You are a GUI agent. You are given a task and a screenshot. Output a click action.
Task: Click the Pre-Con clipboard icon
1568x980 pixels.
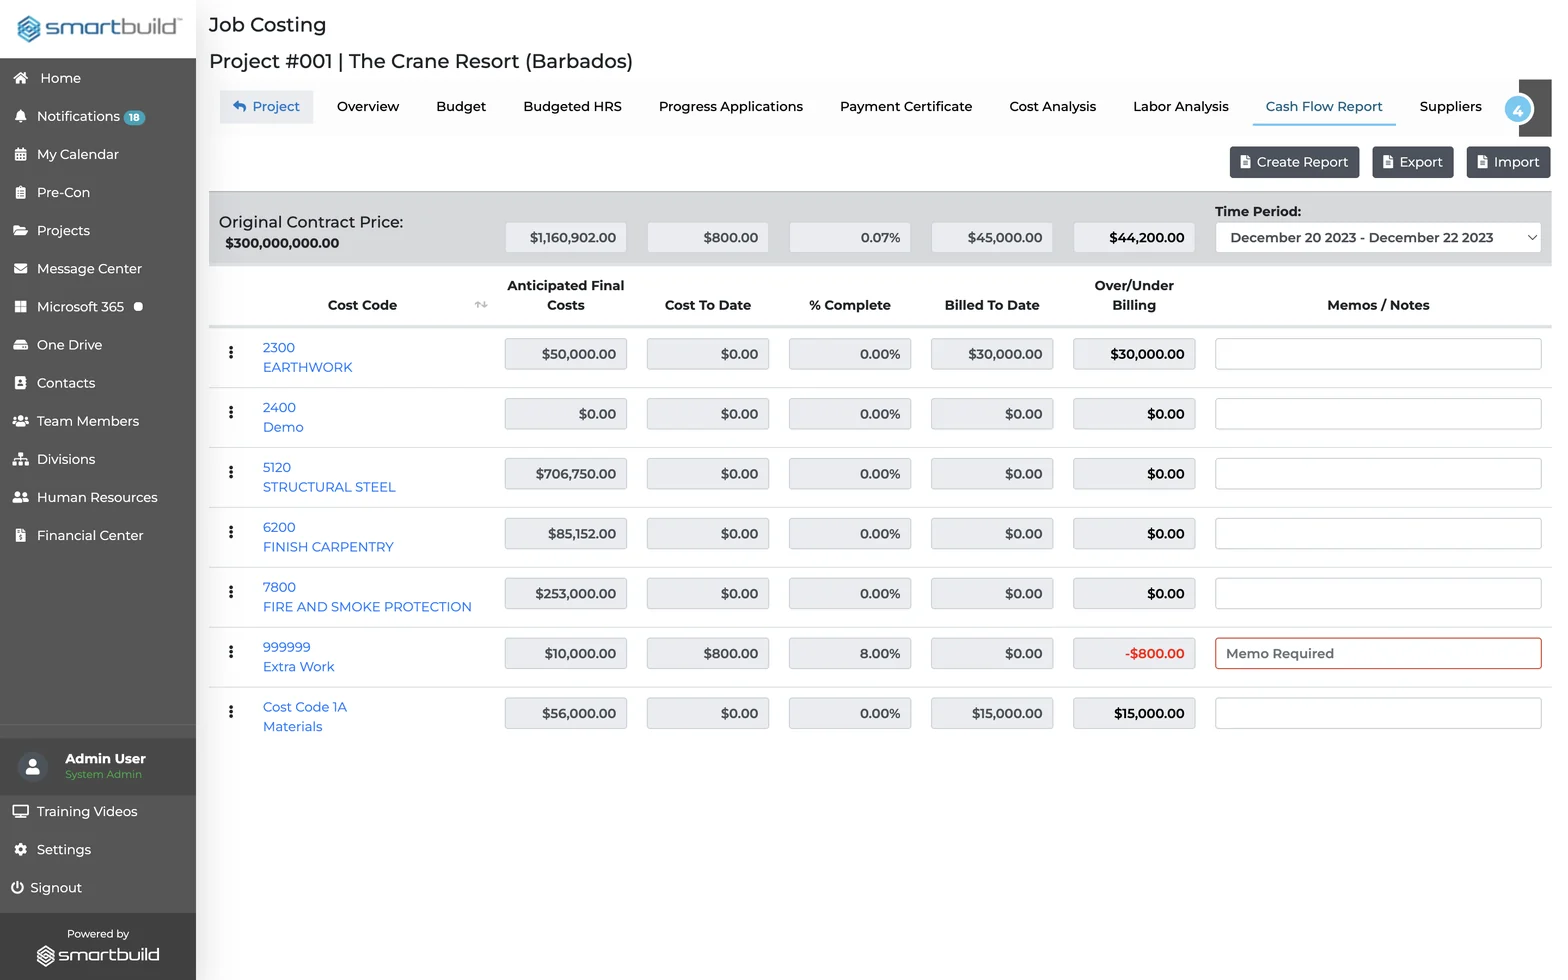click(20, 192)
